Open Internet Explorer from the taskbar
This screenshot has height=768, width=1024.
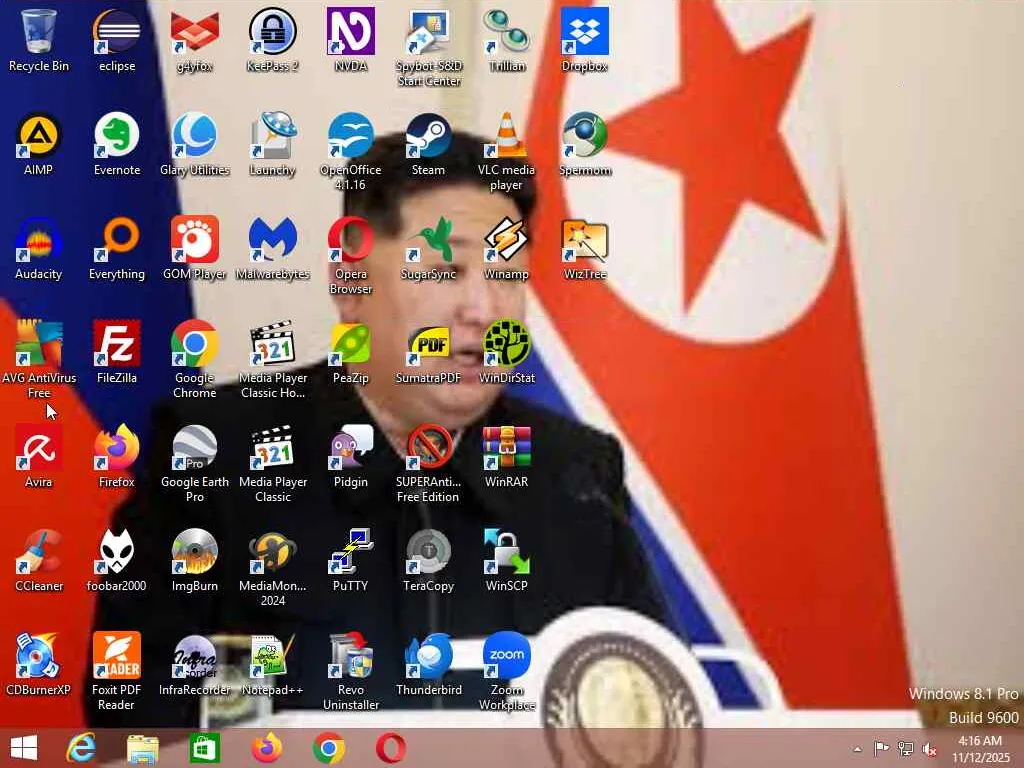coord(81,748)
